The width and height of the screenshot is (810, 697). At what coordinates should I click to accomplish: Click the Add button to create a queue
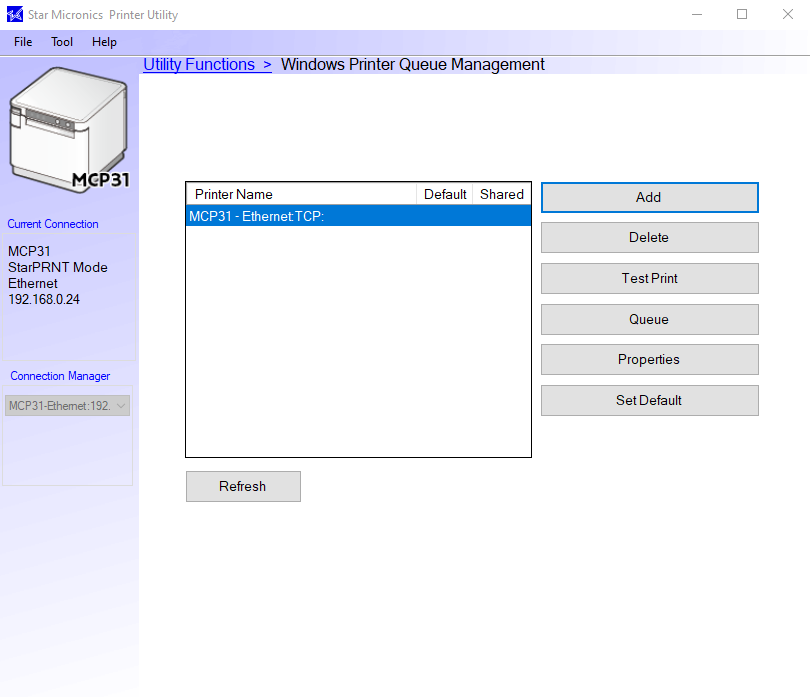(x=649, y=197)
